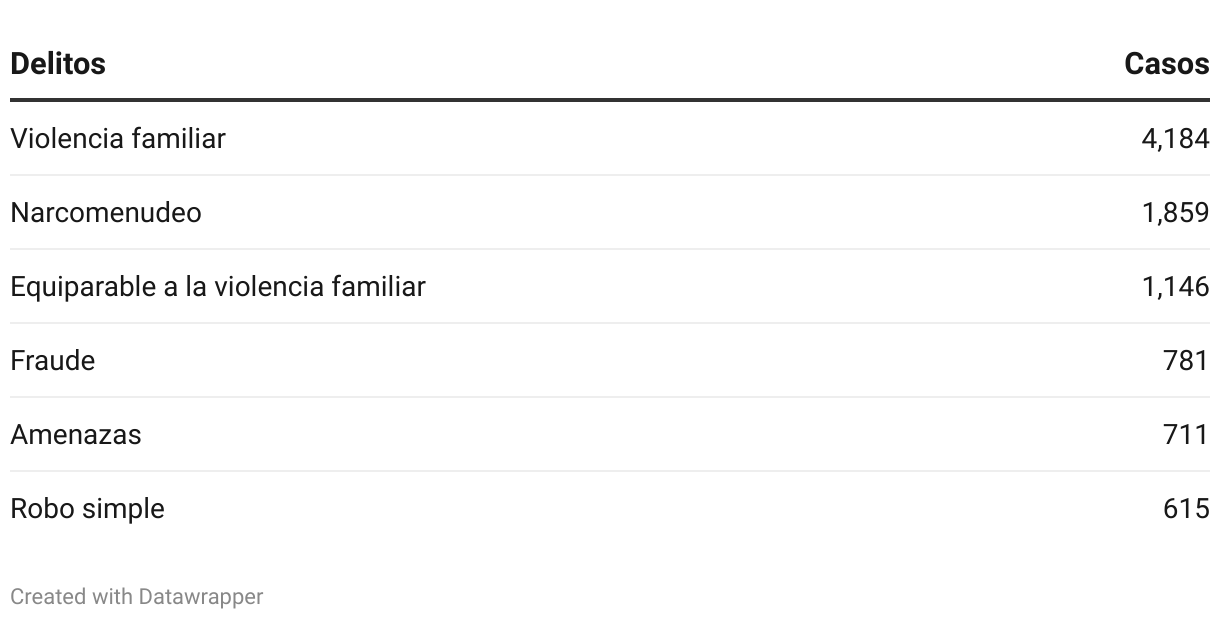Click the word Datawrapper in footer
The image size is (1220, 620).
pyautogui.click(x=201, y=597)
